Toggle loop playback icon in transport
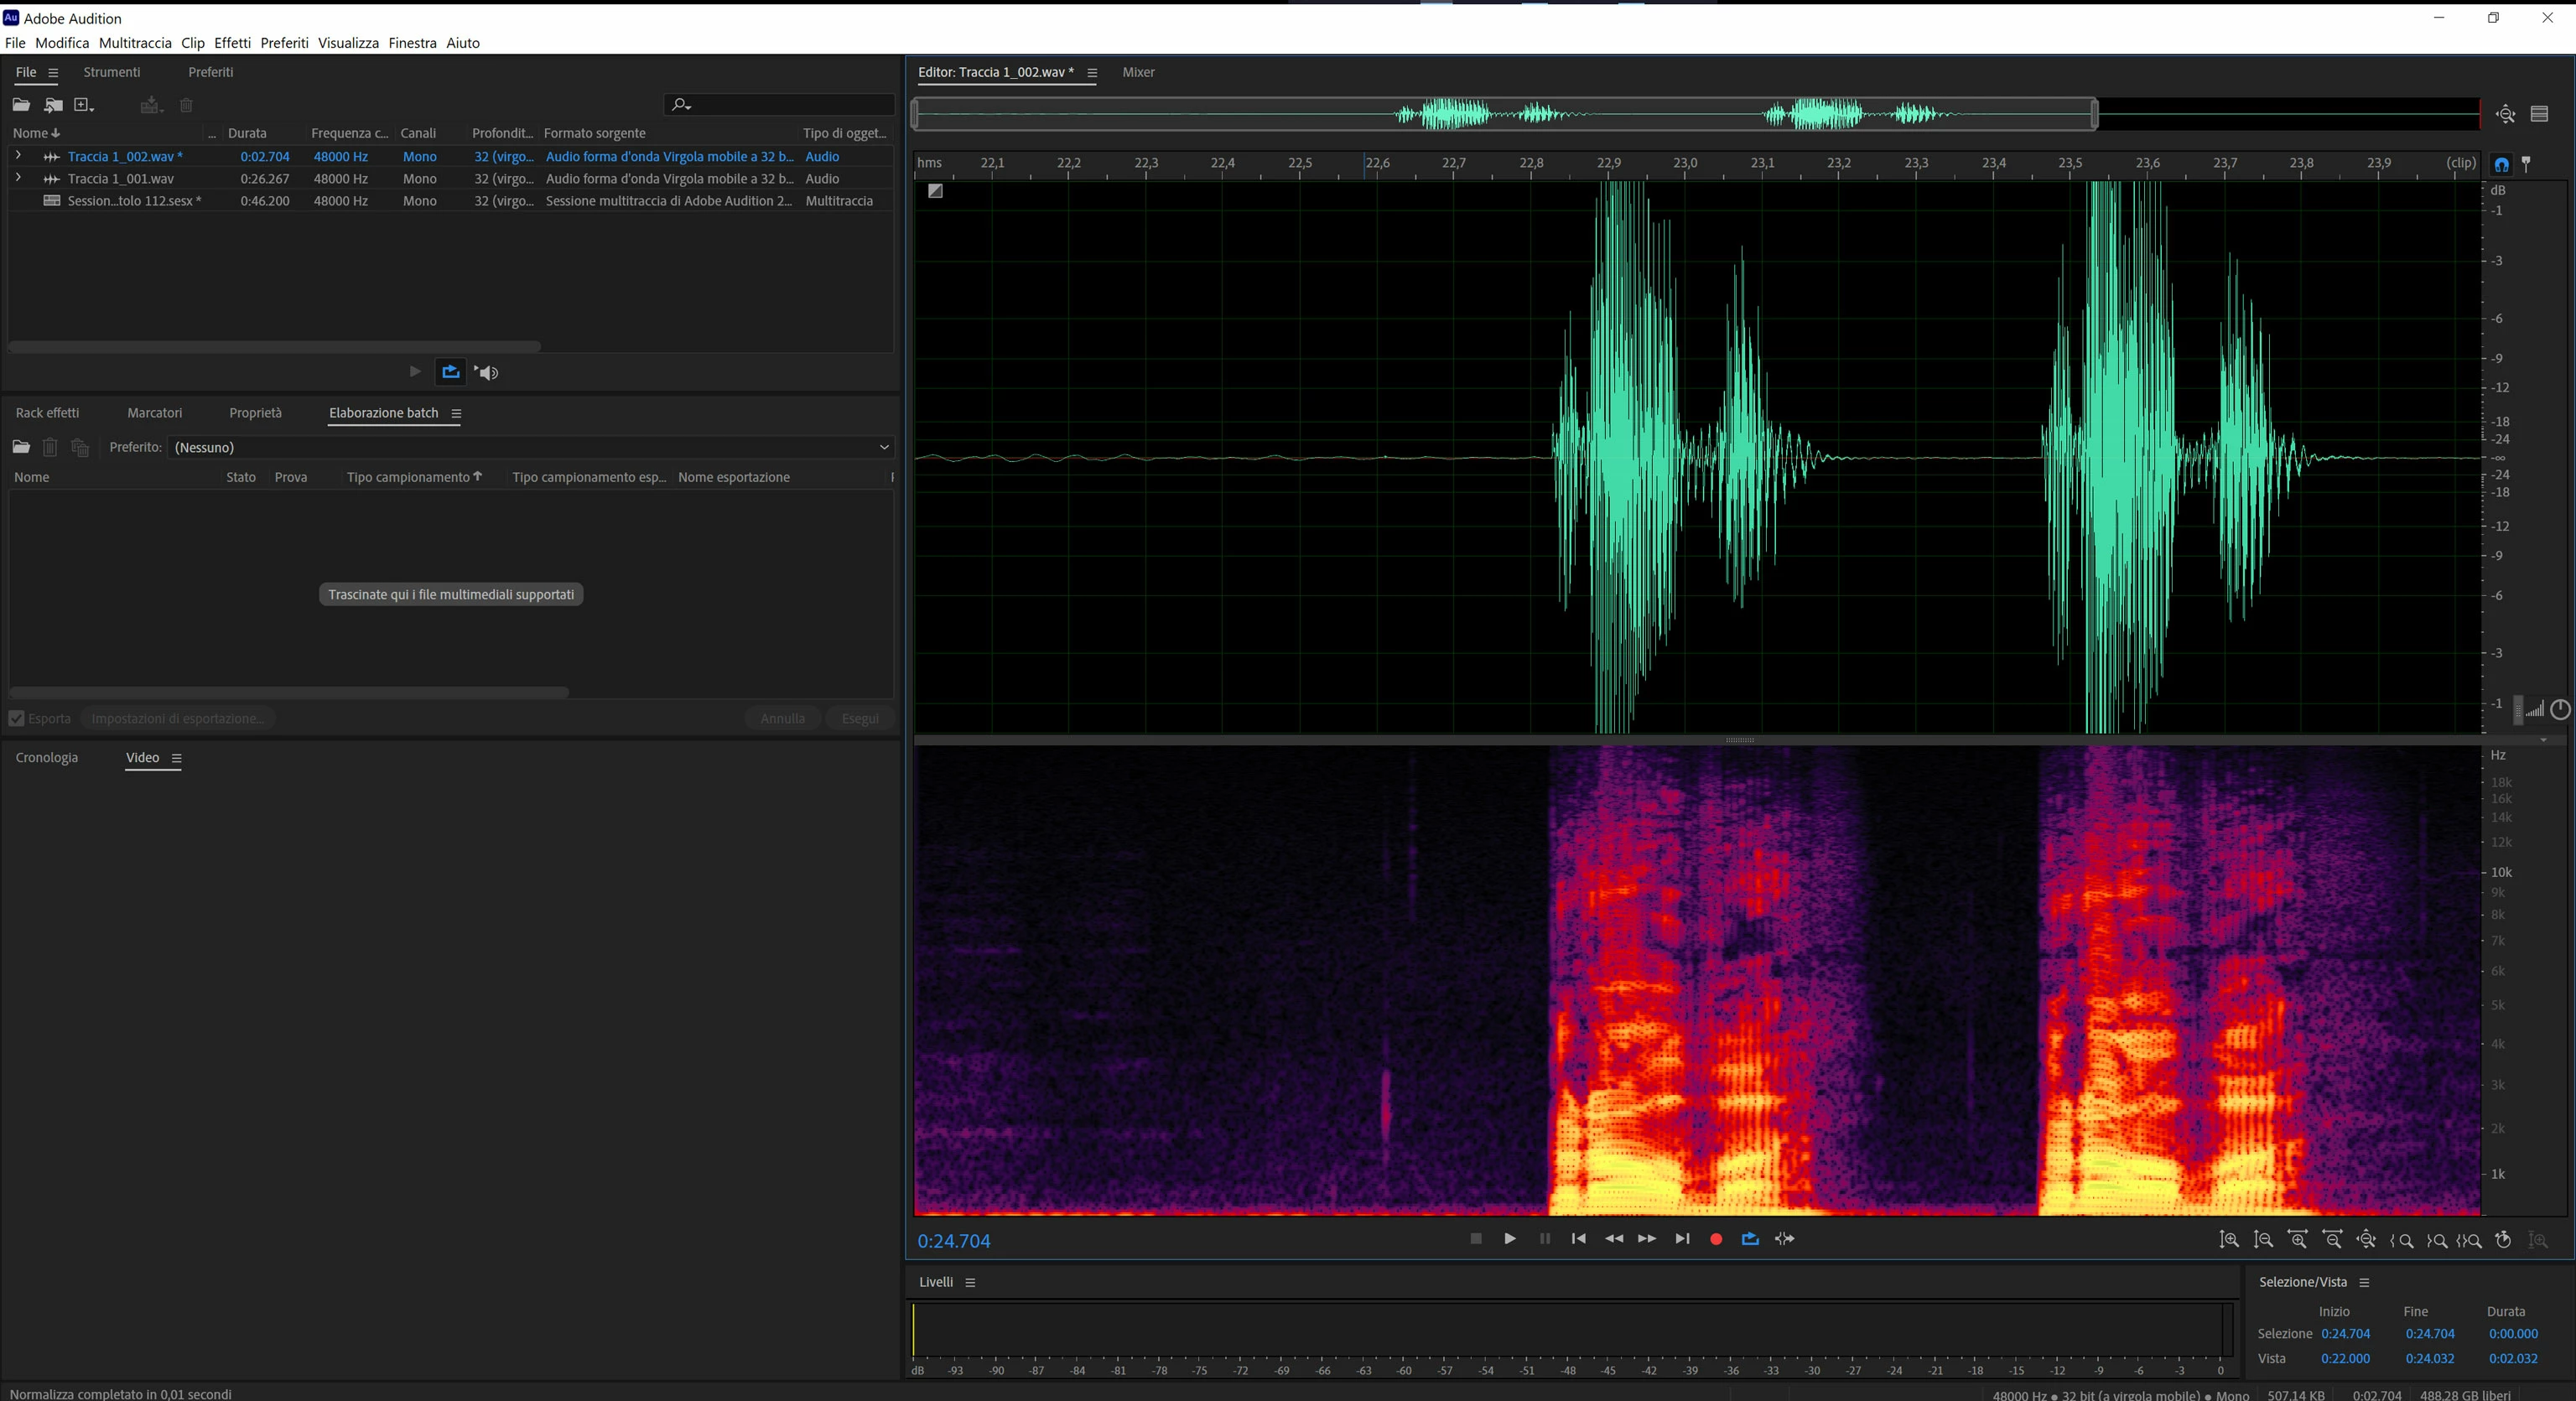This screenshot has height=1401, width=2576. click(1750, 1239)
